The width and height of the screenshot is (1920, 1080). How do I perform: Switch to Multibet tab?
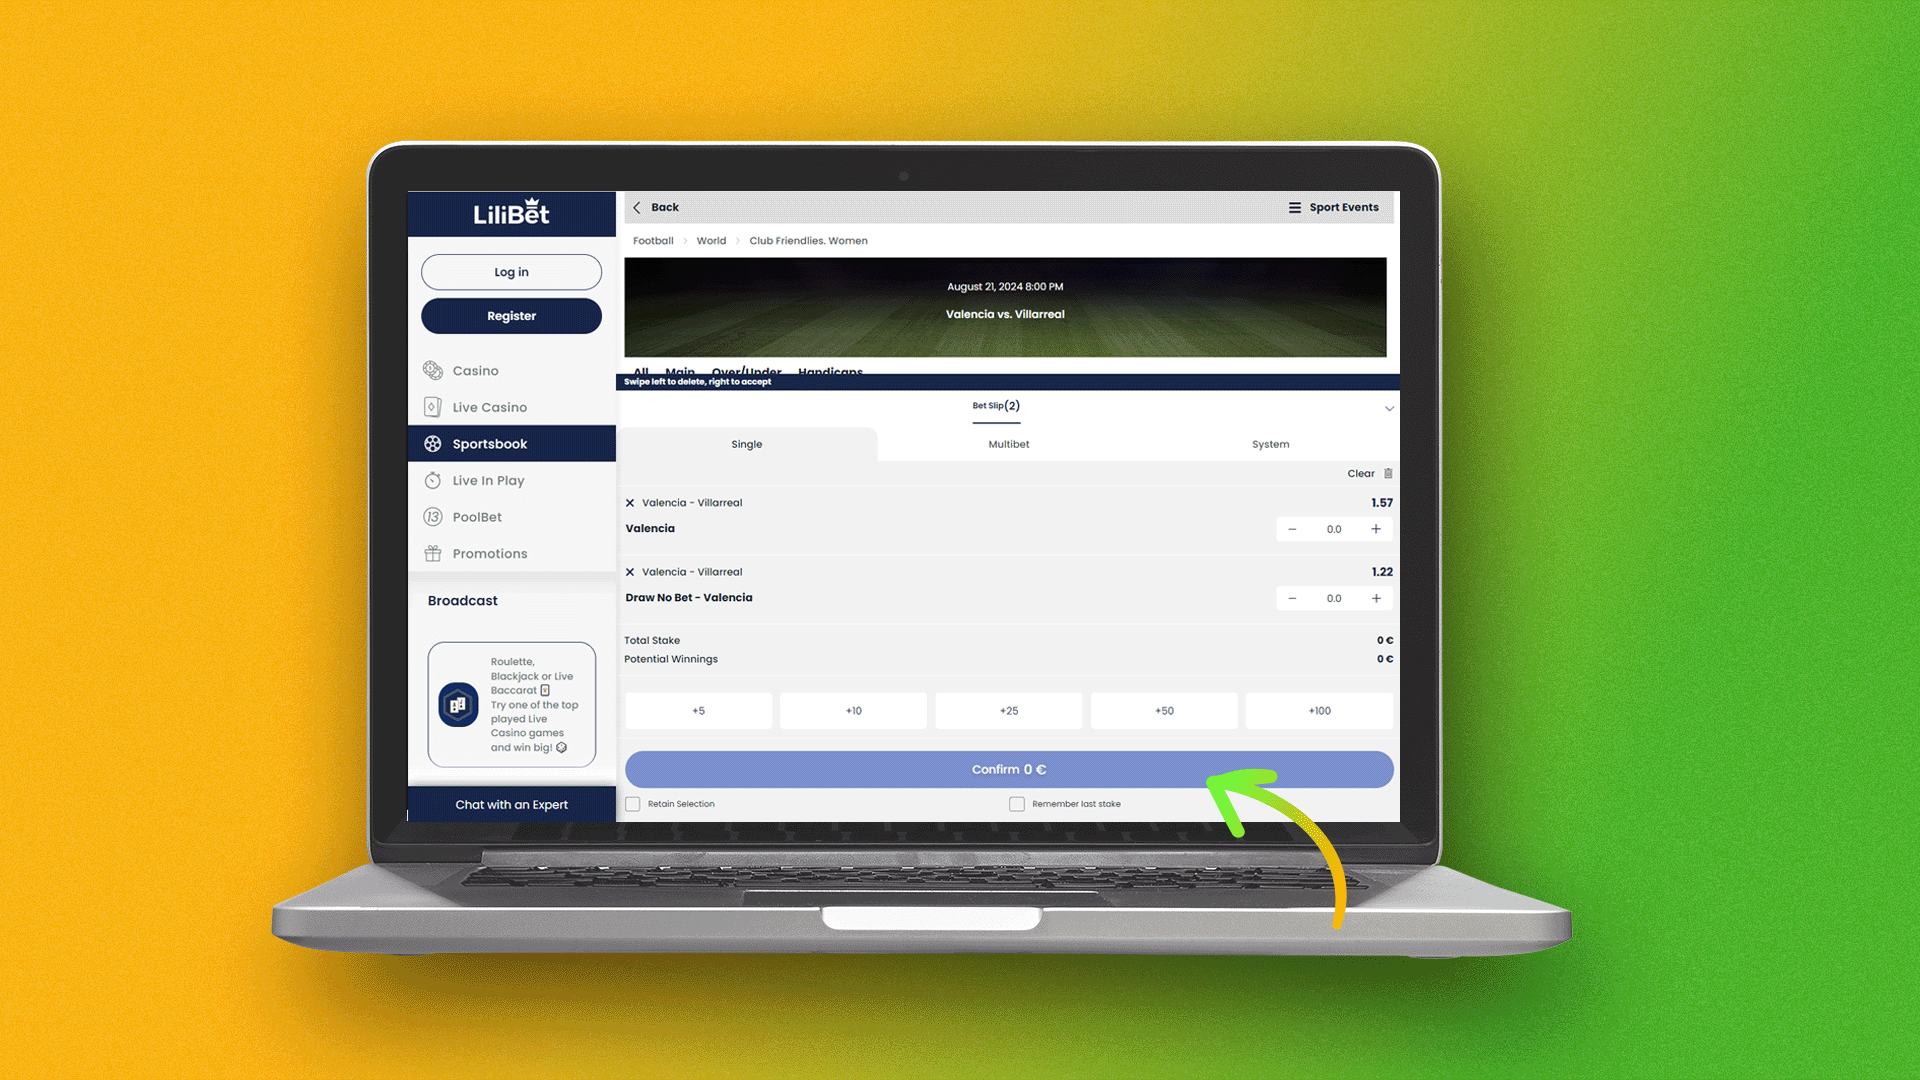coord(1007,443)
